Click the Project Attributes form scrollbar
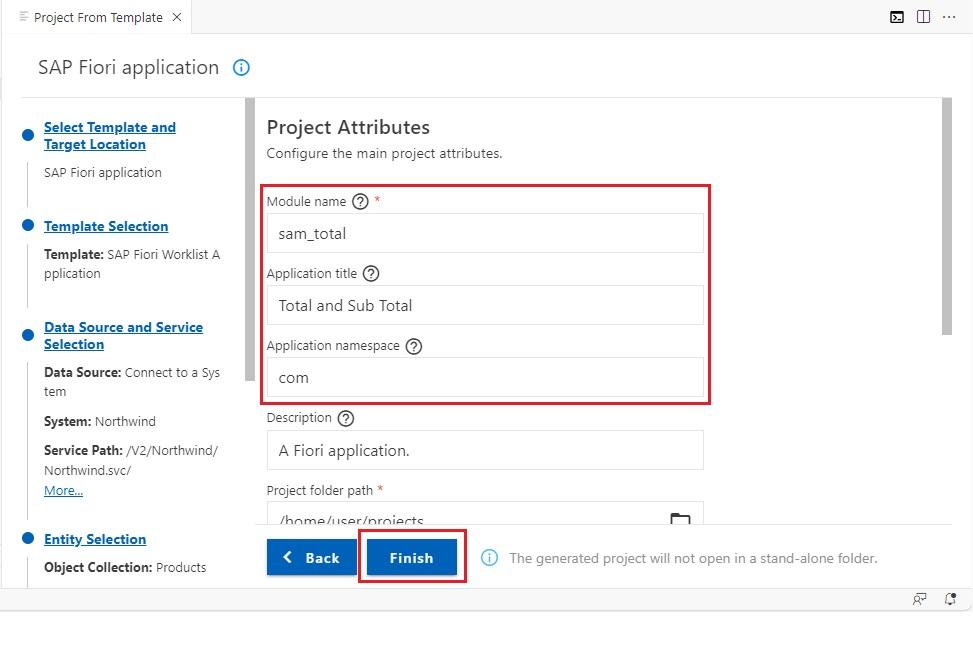973x645 pixels. [x=946, y=216]
